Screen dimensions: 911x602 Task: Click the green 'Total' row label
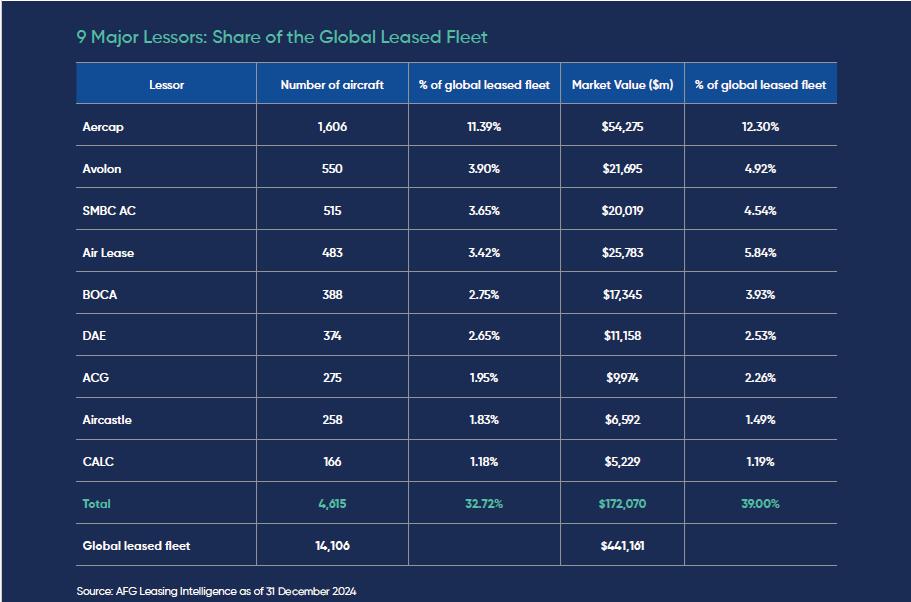coord(96,504)
